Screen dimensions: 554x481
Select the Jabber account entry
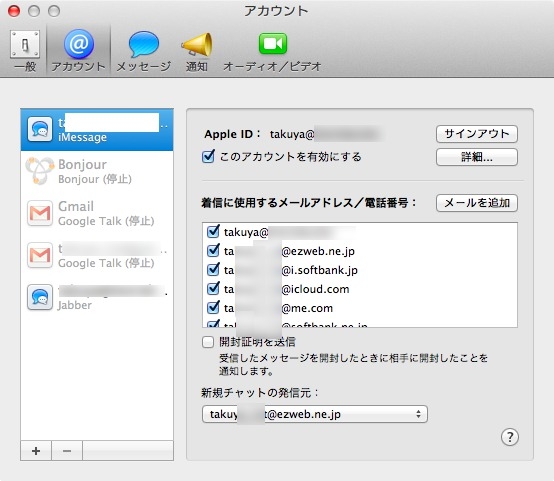(x=97, y=298)
